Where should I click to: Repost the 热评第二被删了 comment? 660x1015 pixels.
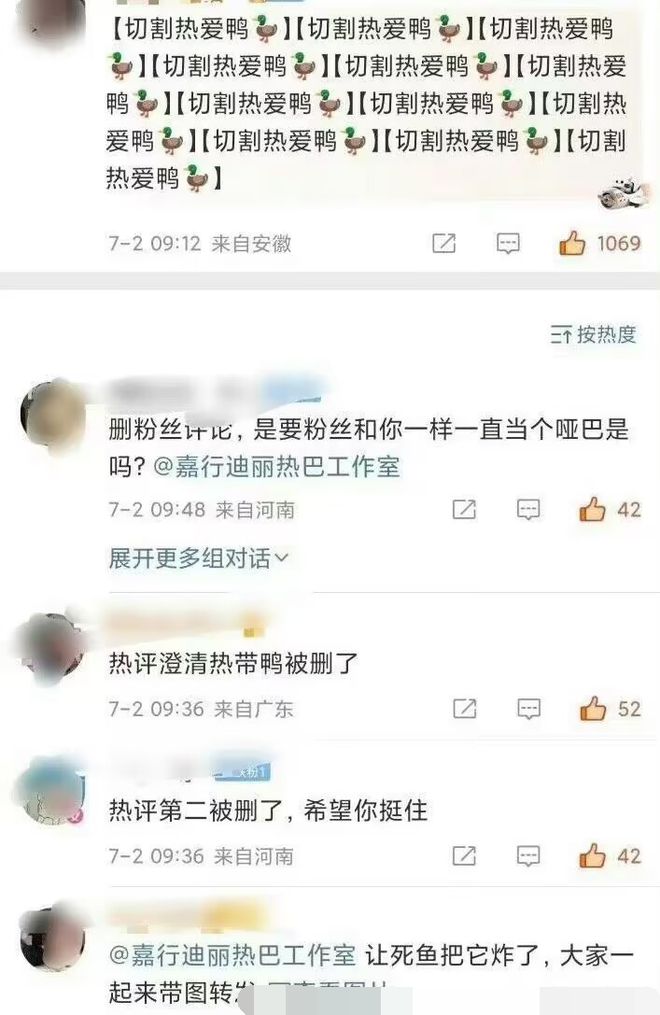point(464,856)
